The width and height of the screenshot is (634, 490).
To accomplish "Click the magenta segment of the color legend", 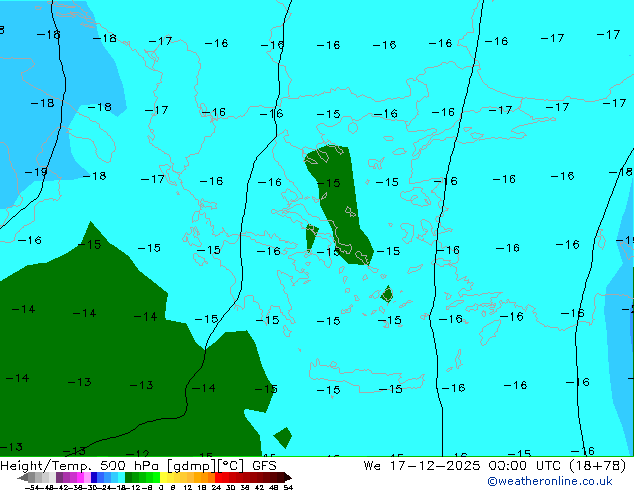I will coord(80,477).
